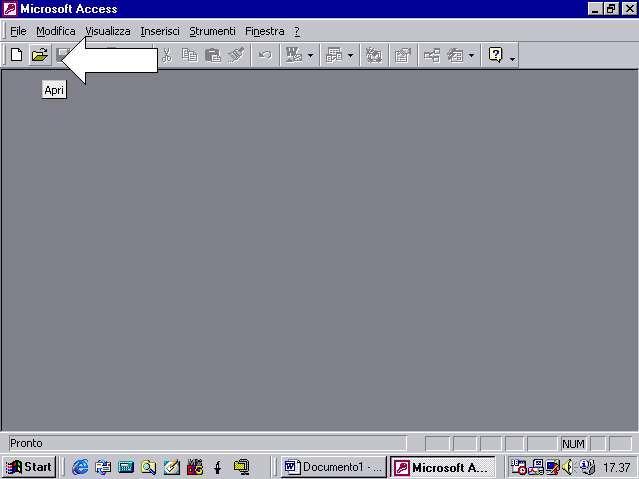Click the Undo arrow icon
This screenshot has height=479, width=639.
pyautogui.click(x=265, y=55)
